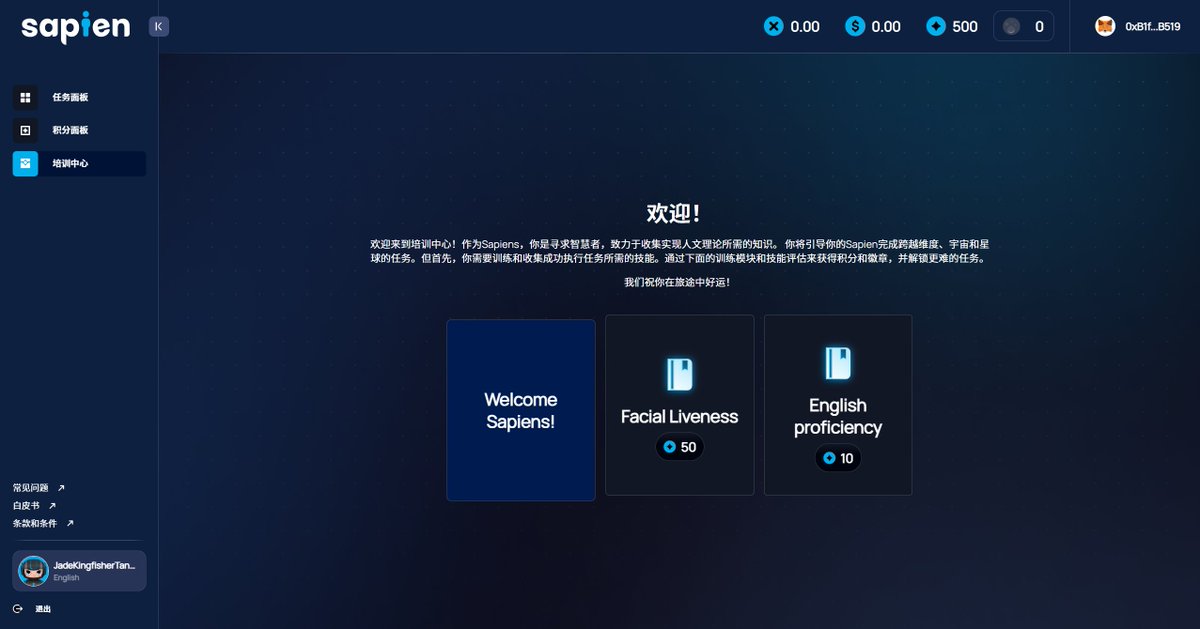1200x629 pixels.
Task: Click the logout arrow icon
Action: [x=17, y=609]
